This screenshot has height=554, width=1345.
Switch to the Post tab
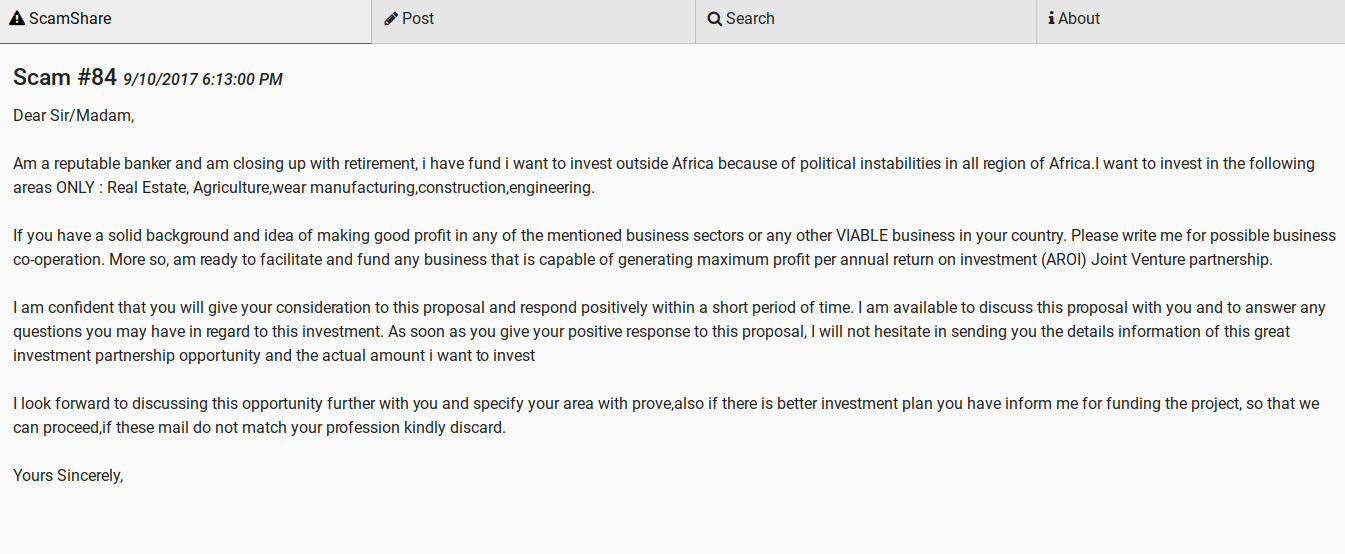point(533,19)
